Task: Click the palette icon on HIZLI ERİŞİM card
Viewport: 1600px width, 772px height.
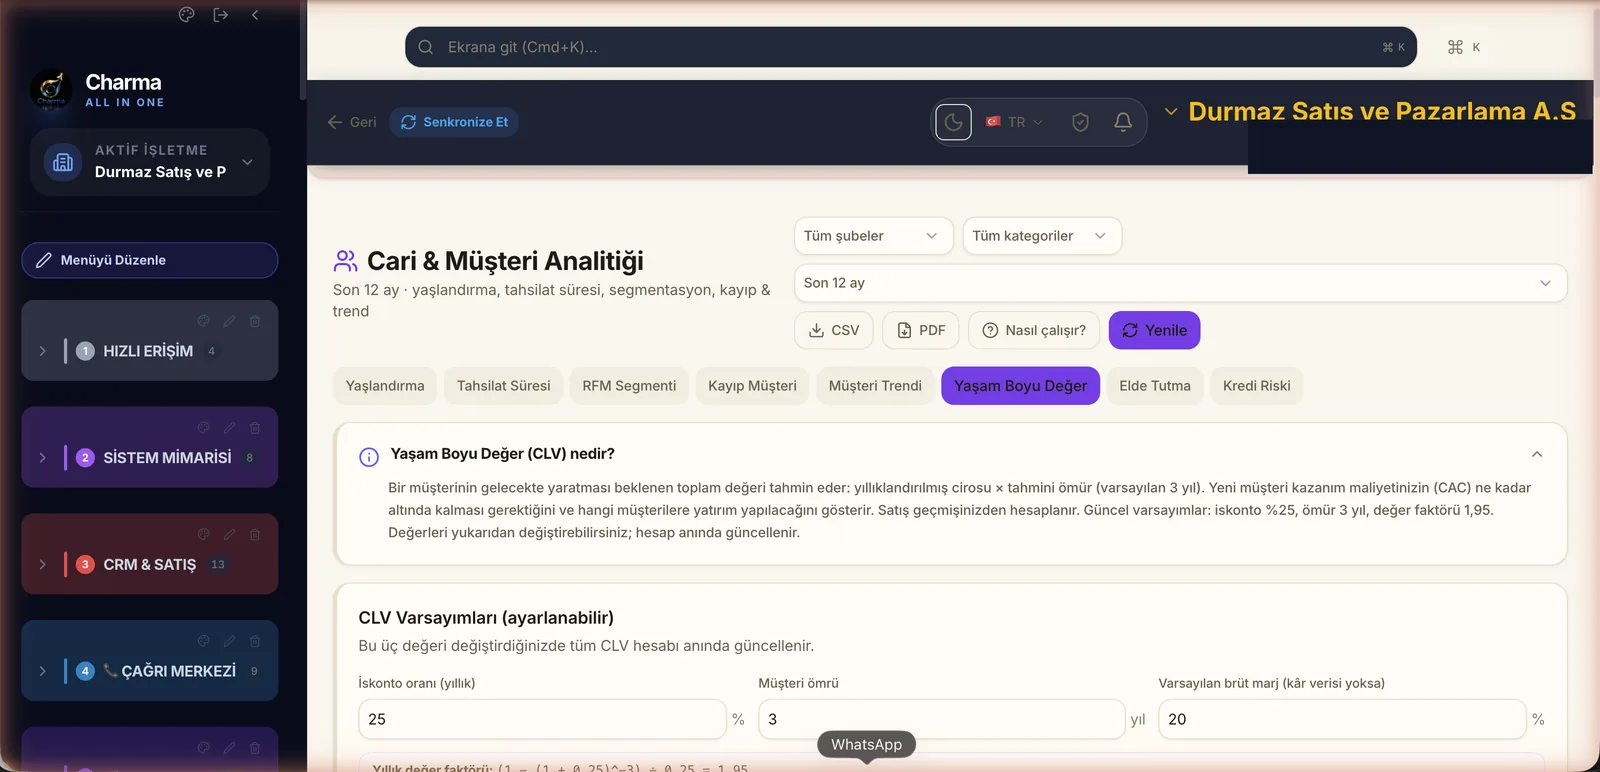Action: coord(204,321)
